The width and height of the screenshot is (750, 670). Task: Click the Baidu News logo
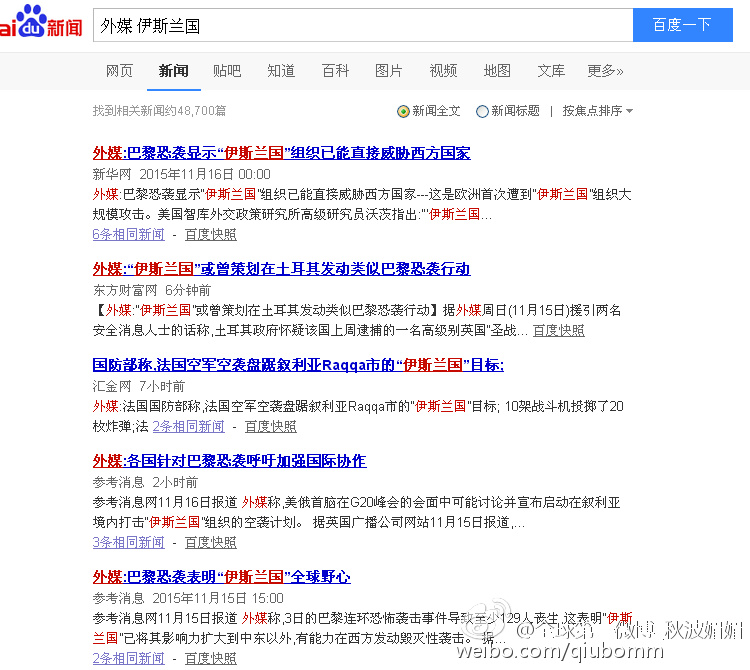(x=41, y=22)
